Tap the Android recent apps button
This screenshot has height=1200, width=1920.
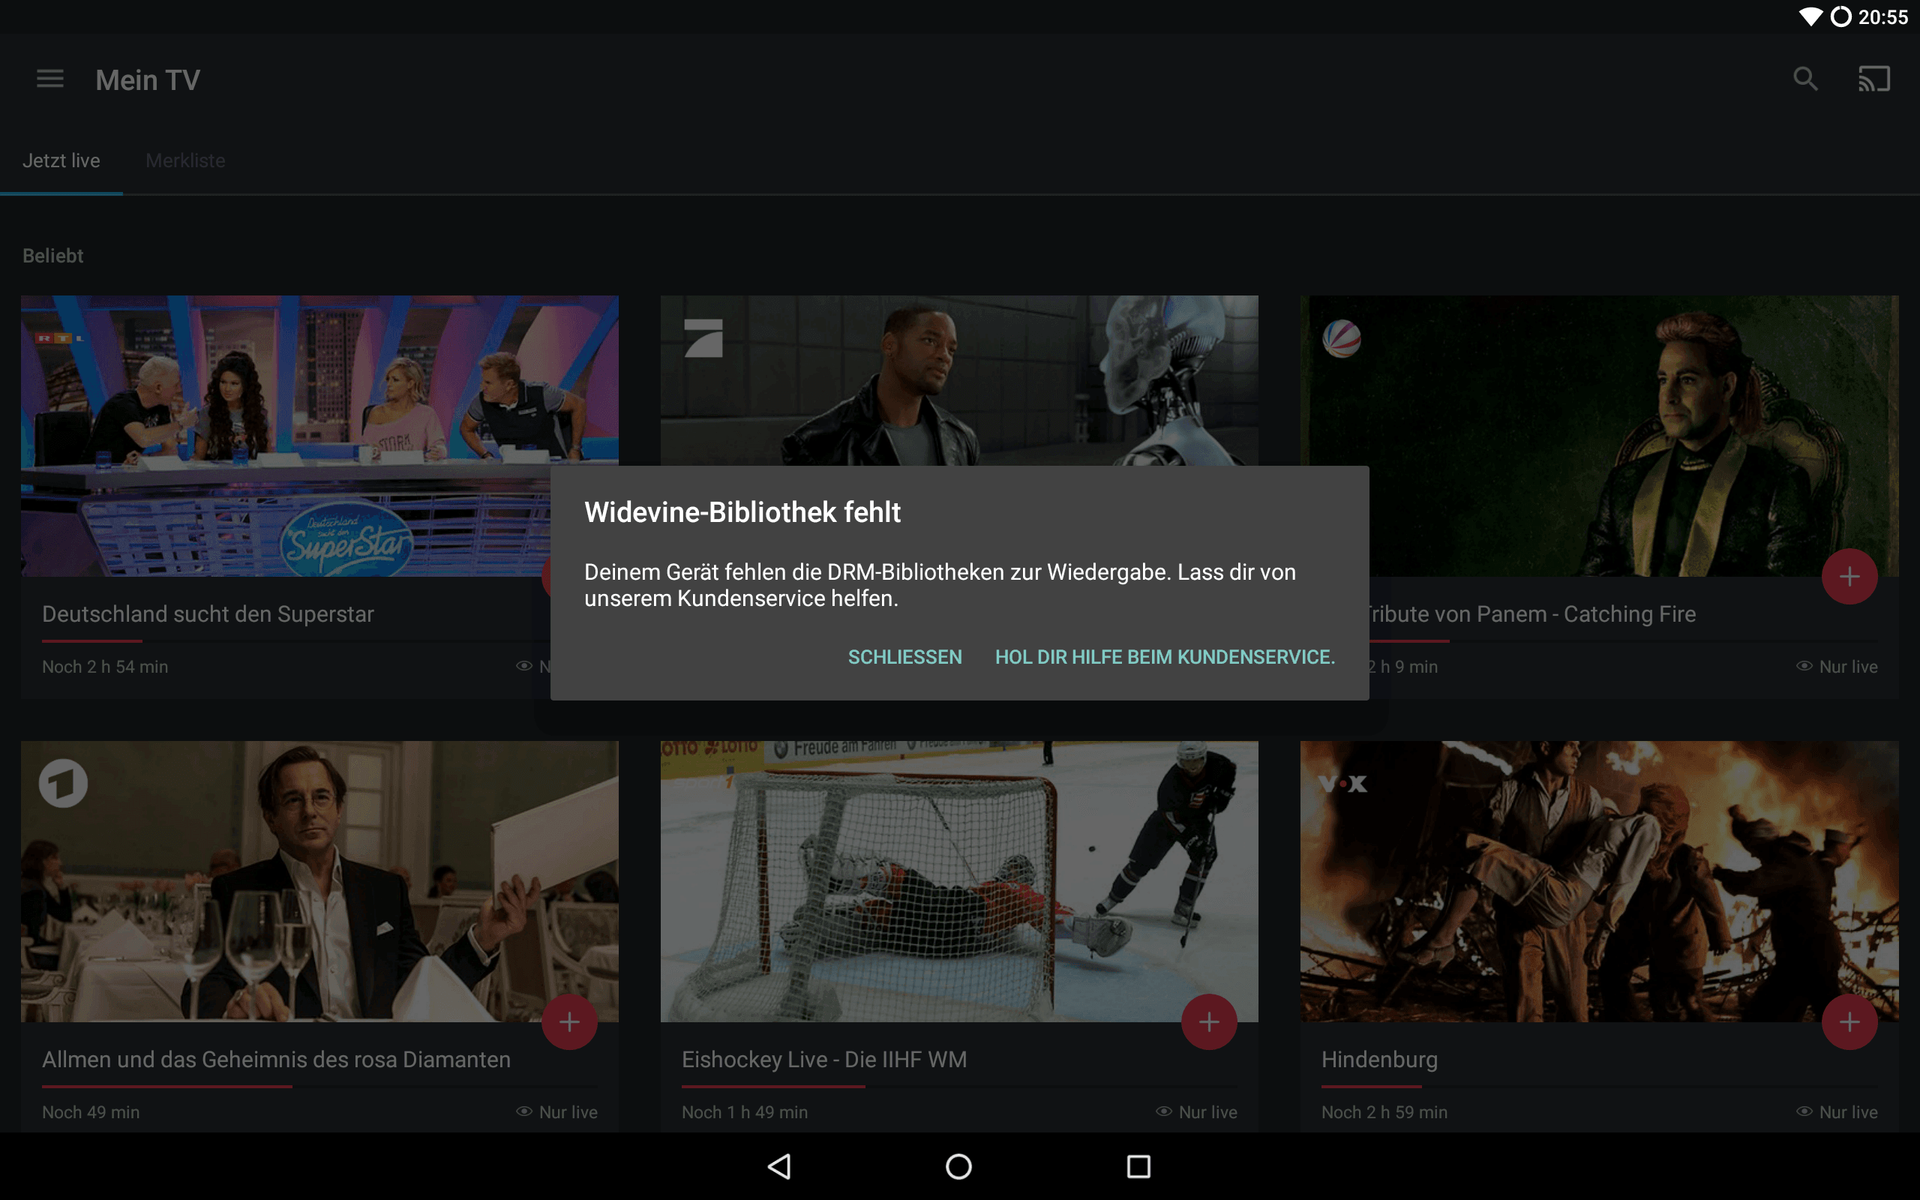tap(1138, 1166)
